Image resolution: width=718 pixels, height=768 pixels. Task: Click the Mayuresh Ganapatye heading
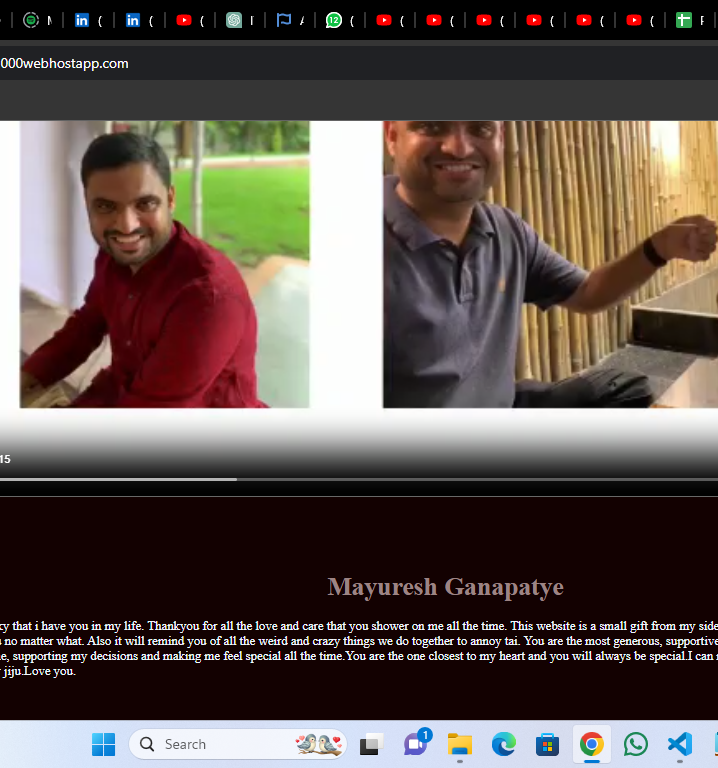click(445, 587)
